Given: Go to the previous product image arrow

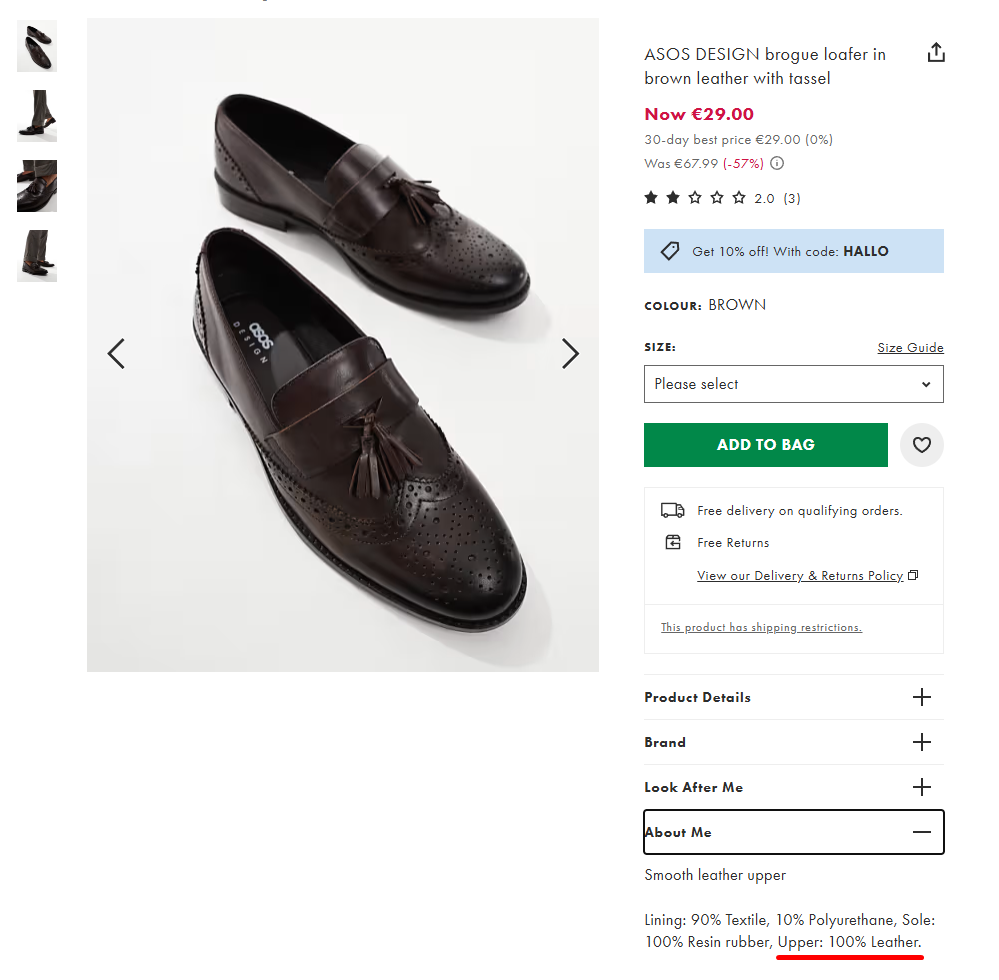Looking at the screenshot, I should pos(116,353).
